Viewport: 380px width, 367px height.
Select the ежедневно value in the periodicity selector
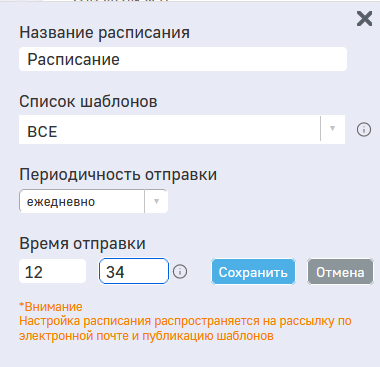coord(82,201)
